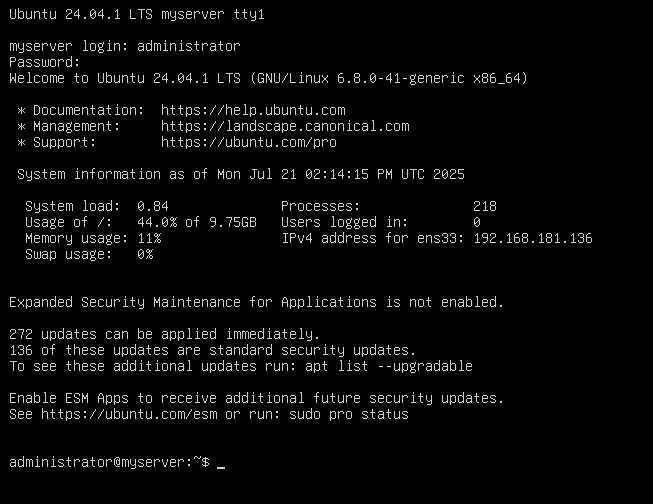Click the https://landscape.canonical.com management URL

coord(285,126)
